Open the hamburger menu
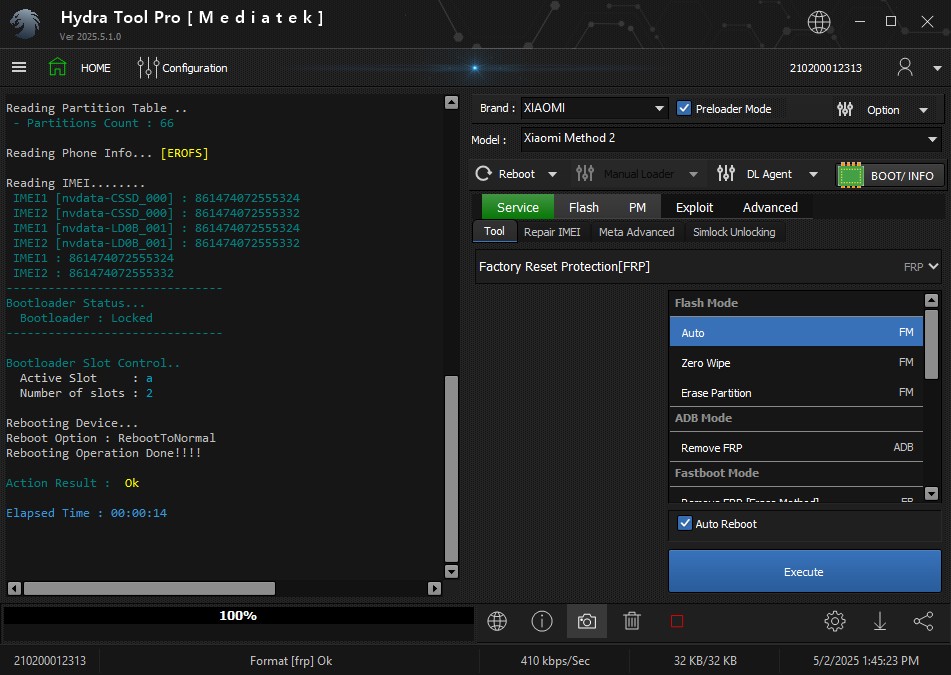This screenshot has width=951, height=675. (x=19, y=67)
